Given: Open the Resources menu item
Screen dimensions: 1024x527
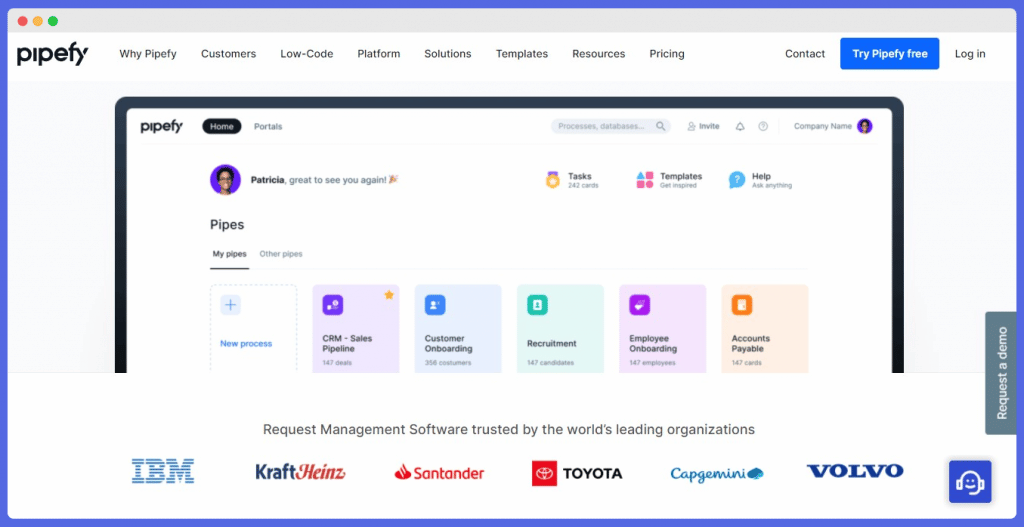Looking at the screenshot, I should point(599,54).
